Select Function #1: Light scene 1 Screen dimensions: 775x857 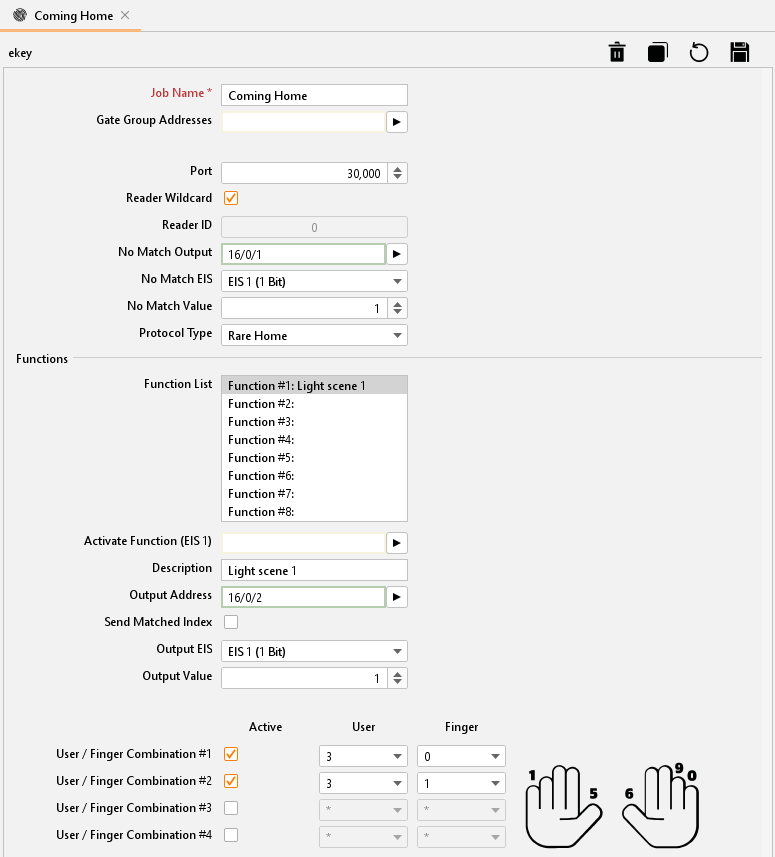pyautogui.click(x=313, y=386)
